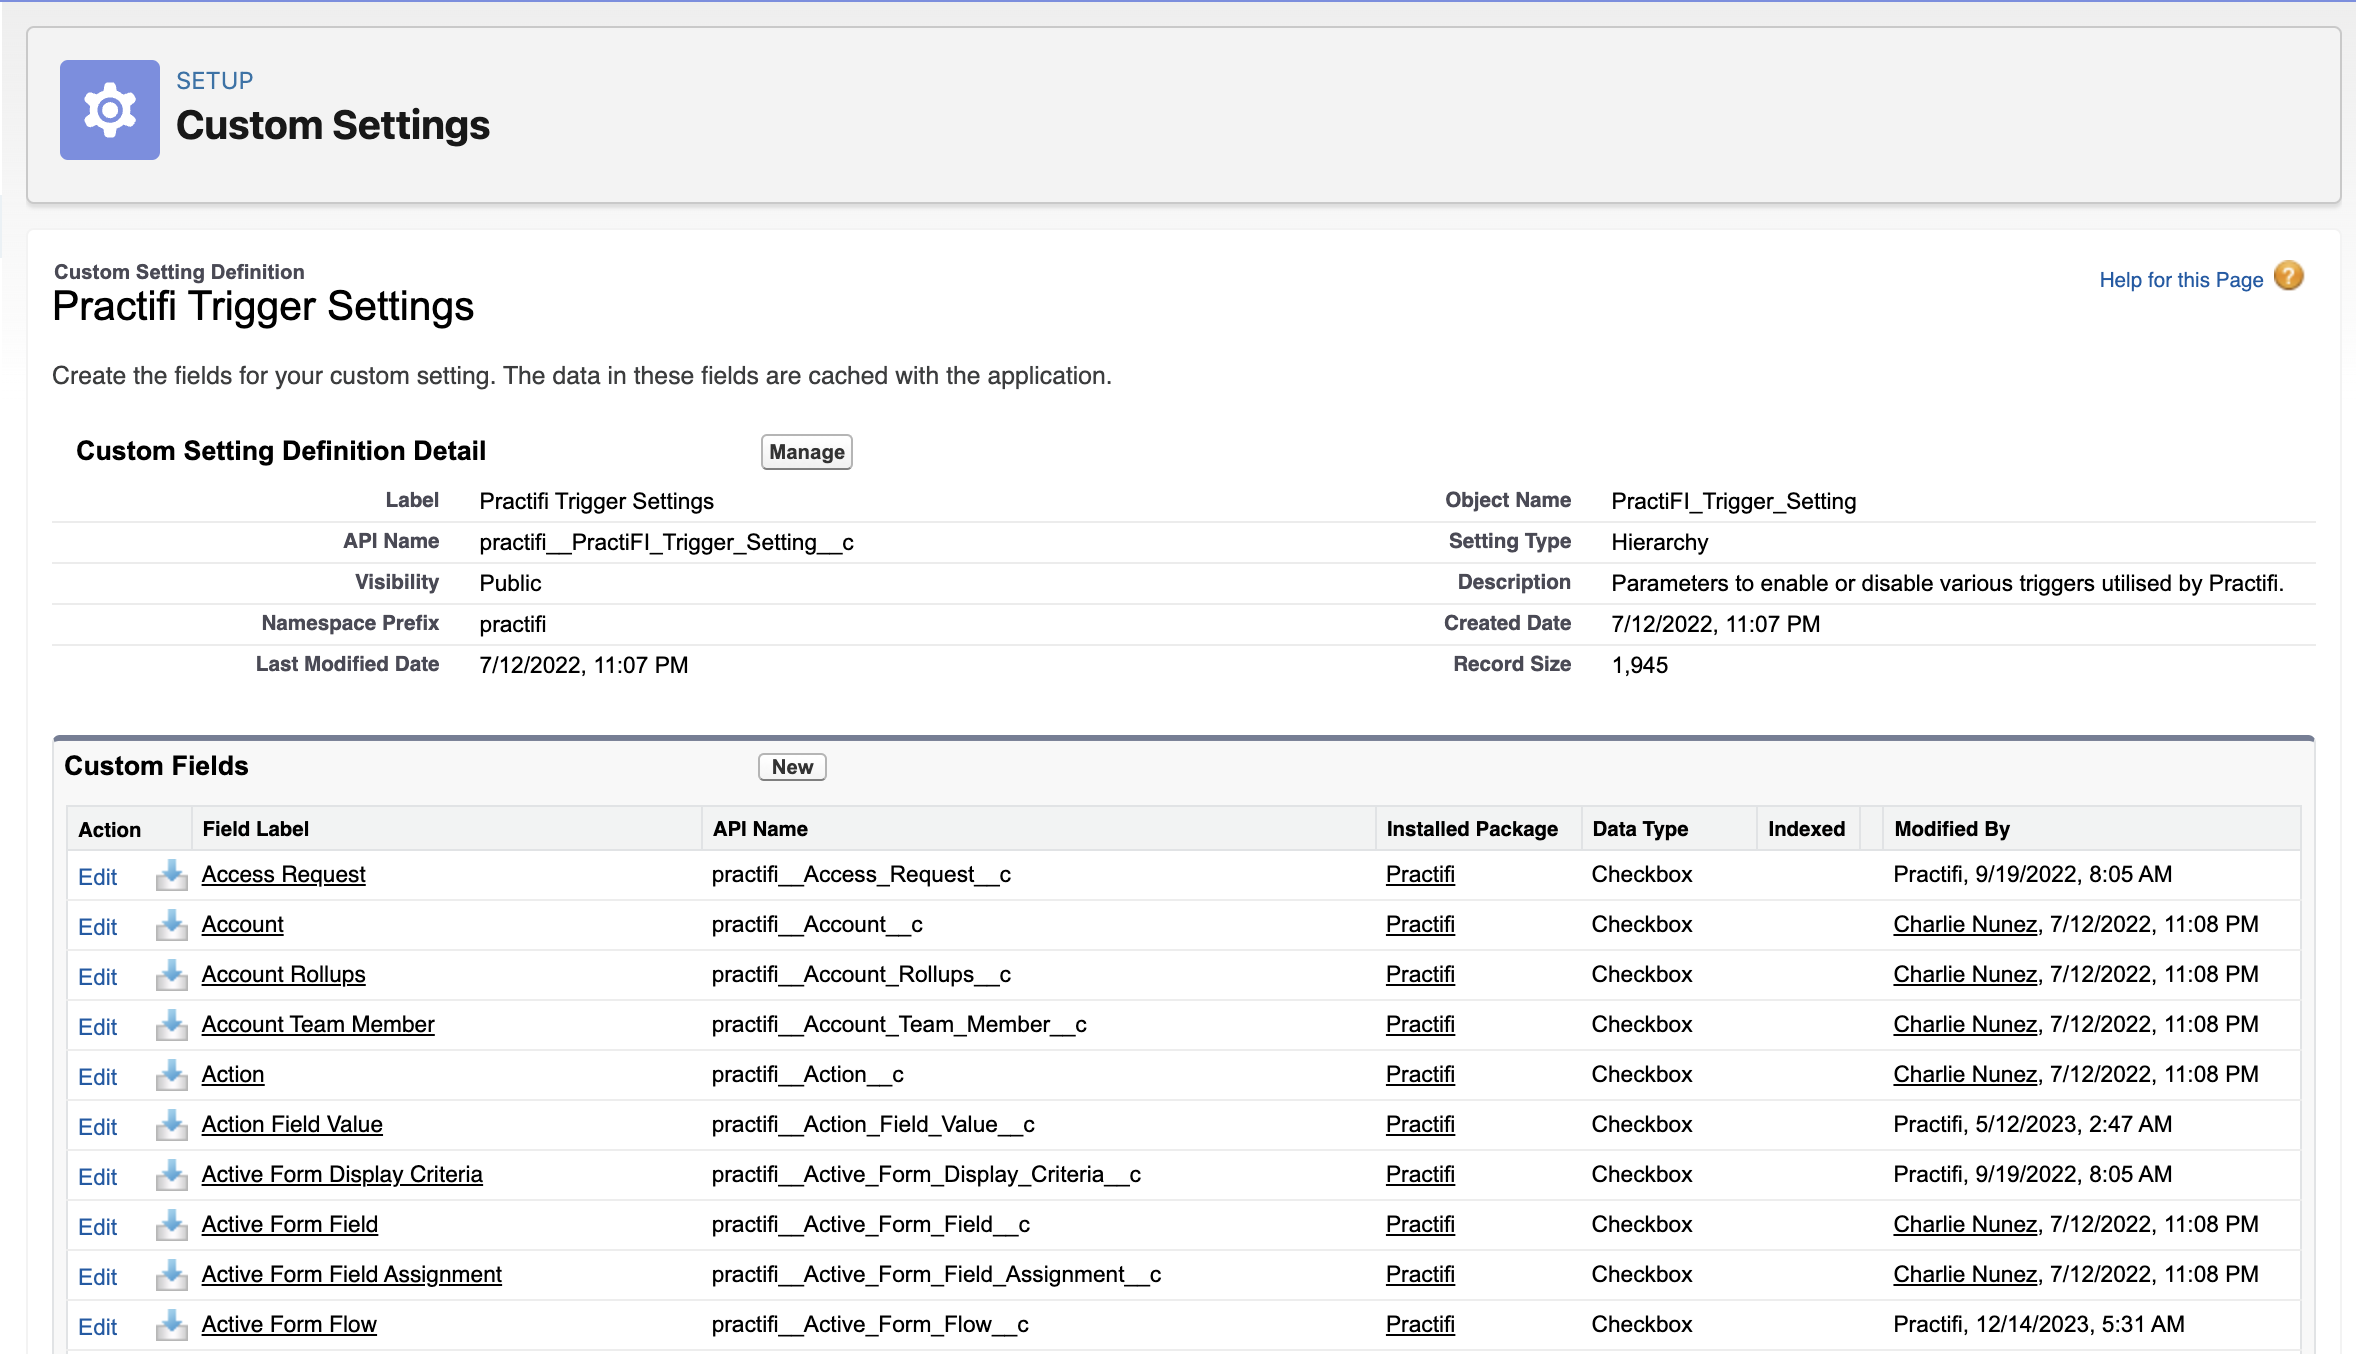Image resolution: width=2356 pixels, height=1354 pixels.
Task: Select the practifi__PractiFI_Trigger_Setting__c API name text
Action: pyautogui.click(x=666, y=542)
